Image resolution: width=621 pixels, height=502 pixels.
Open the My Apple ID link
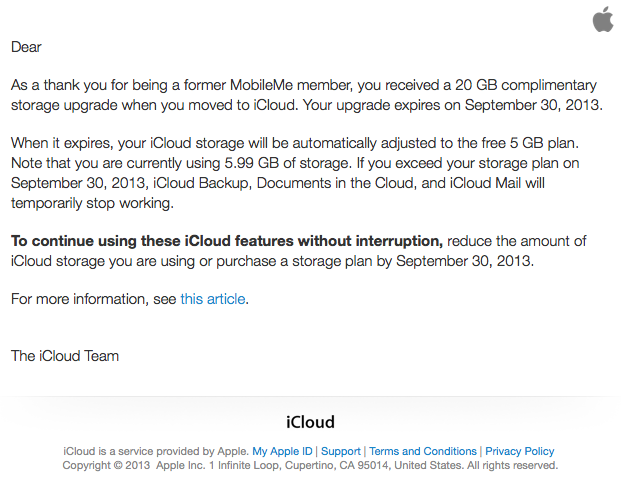tap(282, 452)
